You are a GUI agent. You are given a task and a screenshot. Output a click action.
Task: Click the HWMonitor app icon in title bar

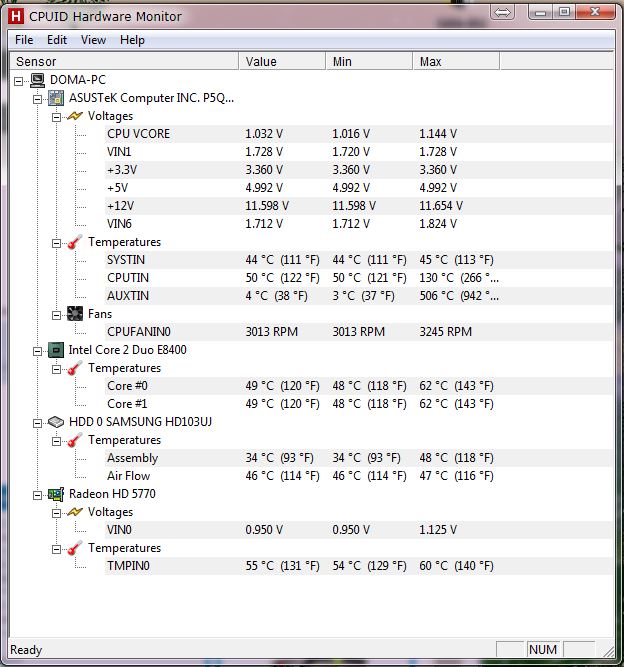tap(16, 16)
